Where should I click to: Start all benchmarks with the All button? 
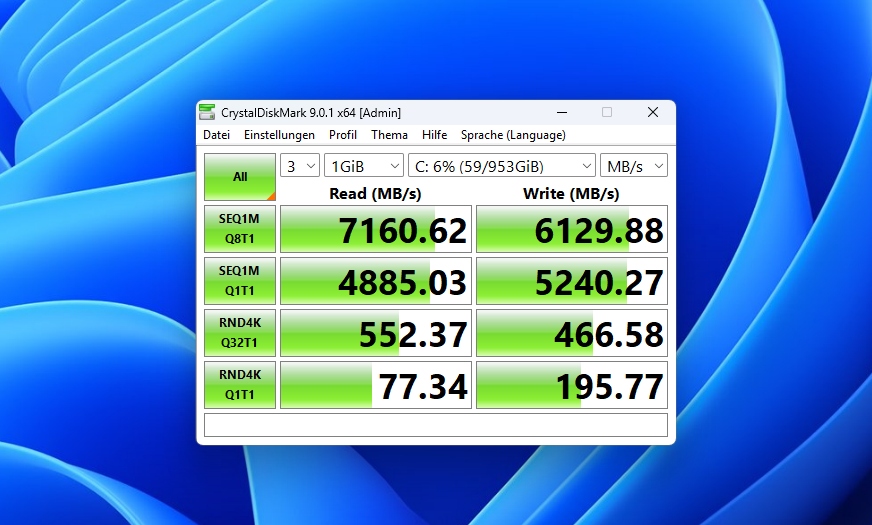(240, 177)
